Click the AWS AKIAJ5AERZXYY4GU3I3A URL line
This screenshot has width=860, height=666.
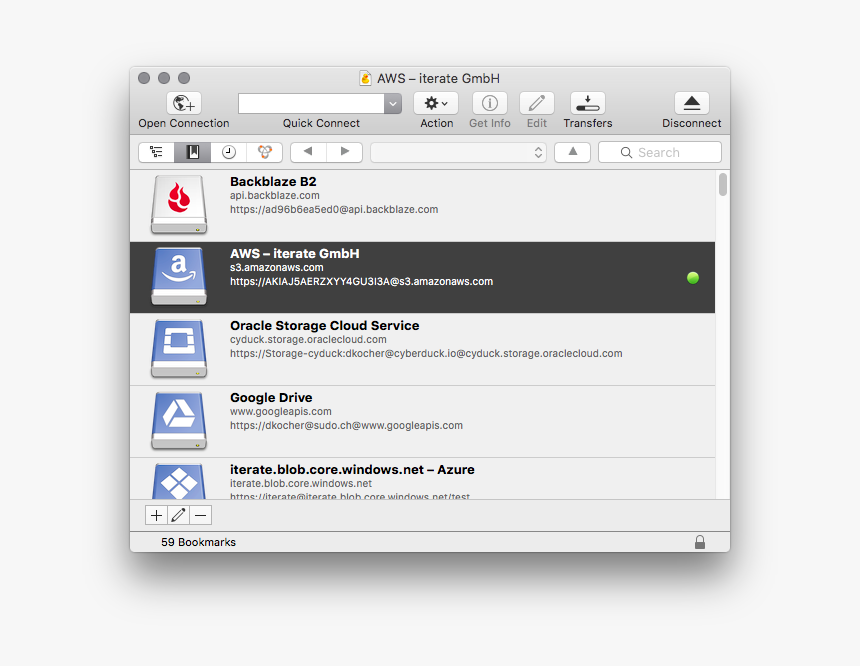[x=361, y=281]
